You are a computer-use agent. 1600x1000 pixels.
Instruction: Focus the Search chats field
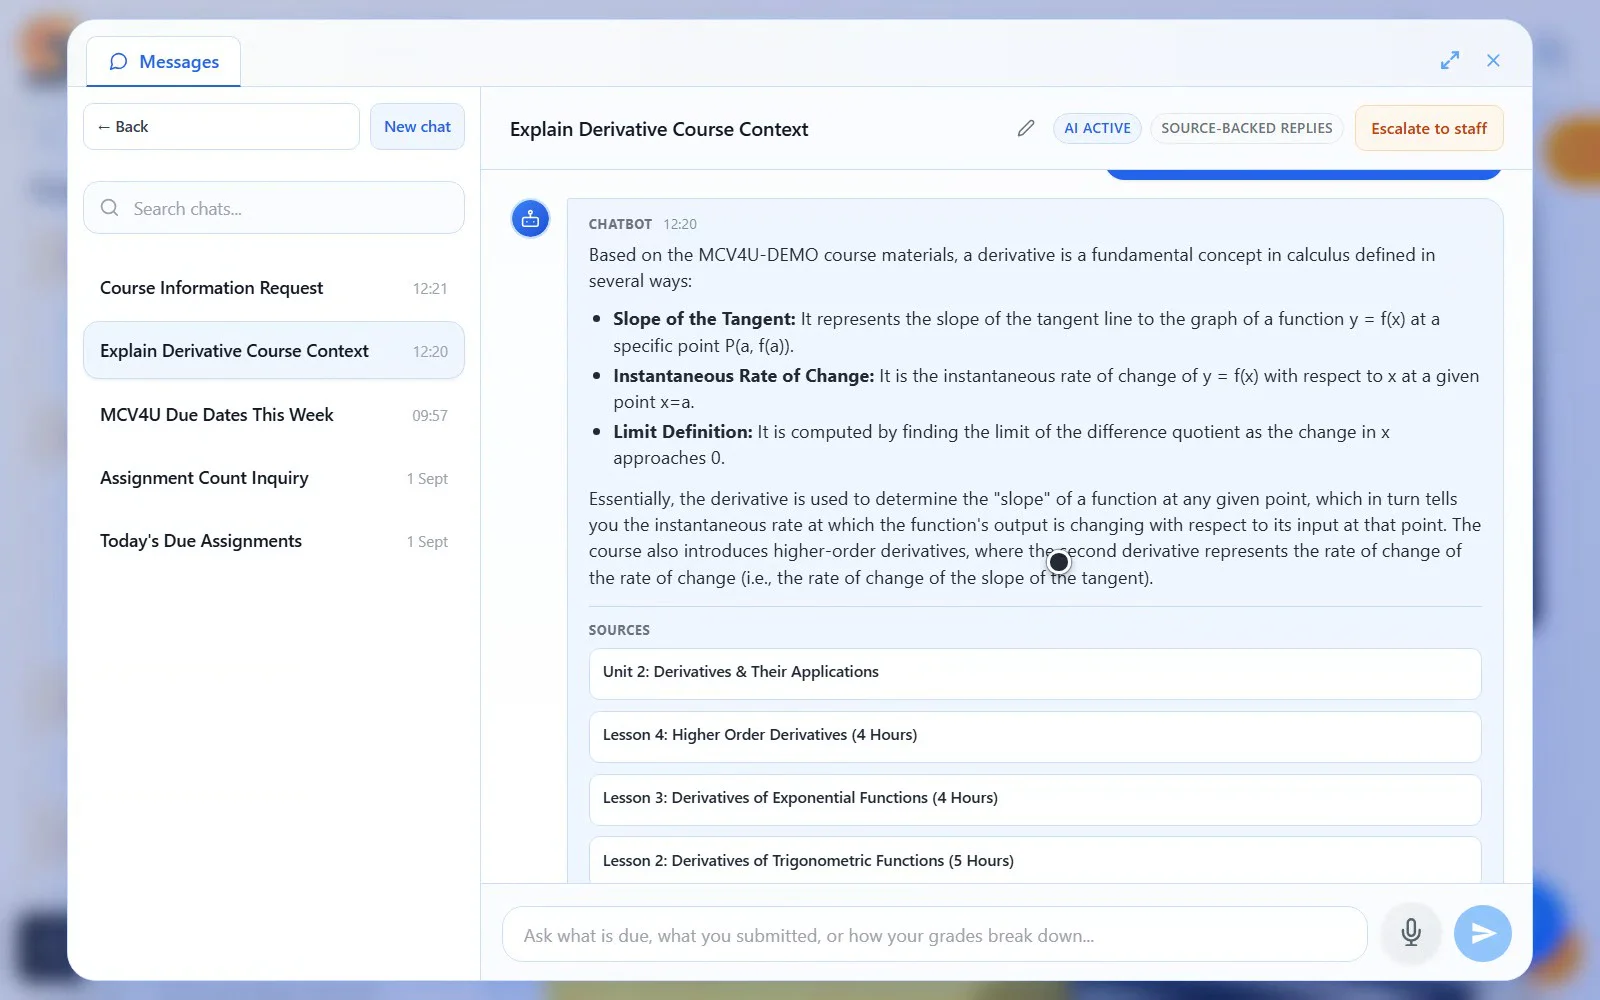click(274, 208)
